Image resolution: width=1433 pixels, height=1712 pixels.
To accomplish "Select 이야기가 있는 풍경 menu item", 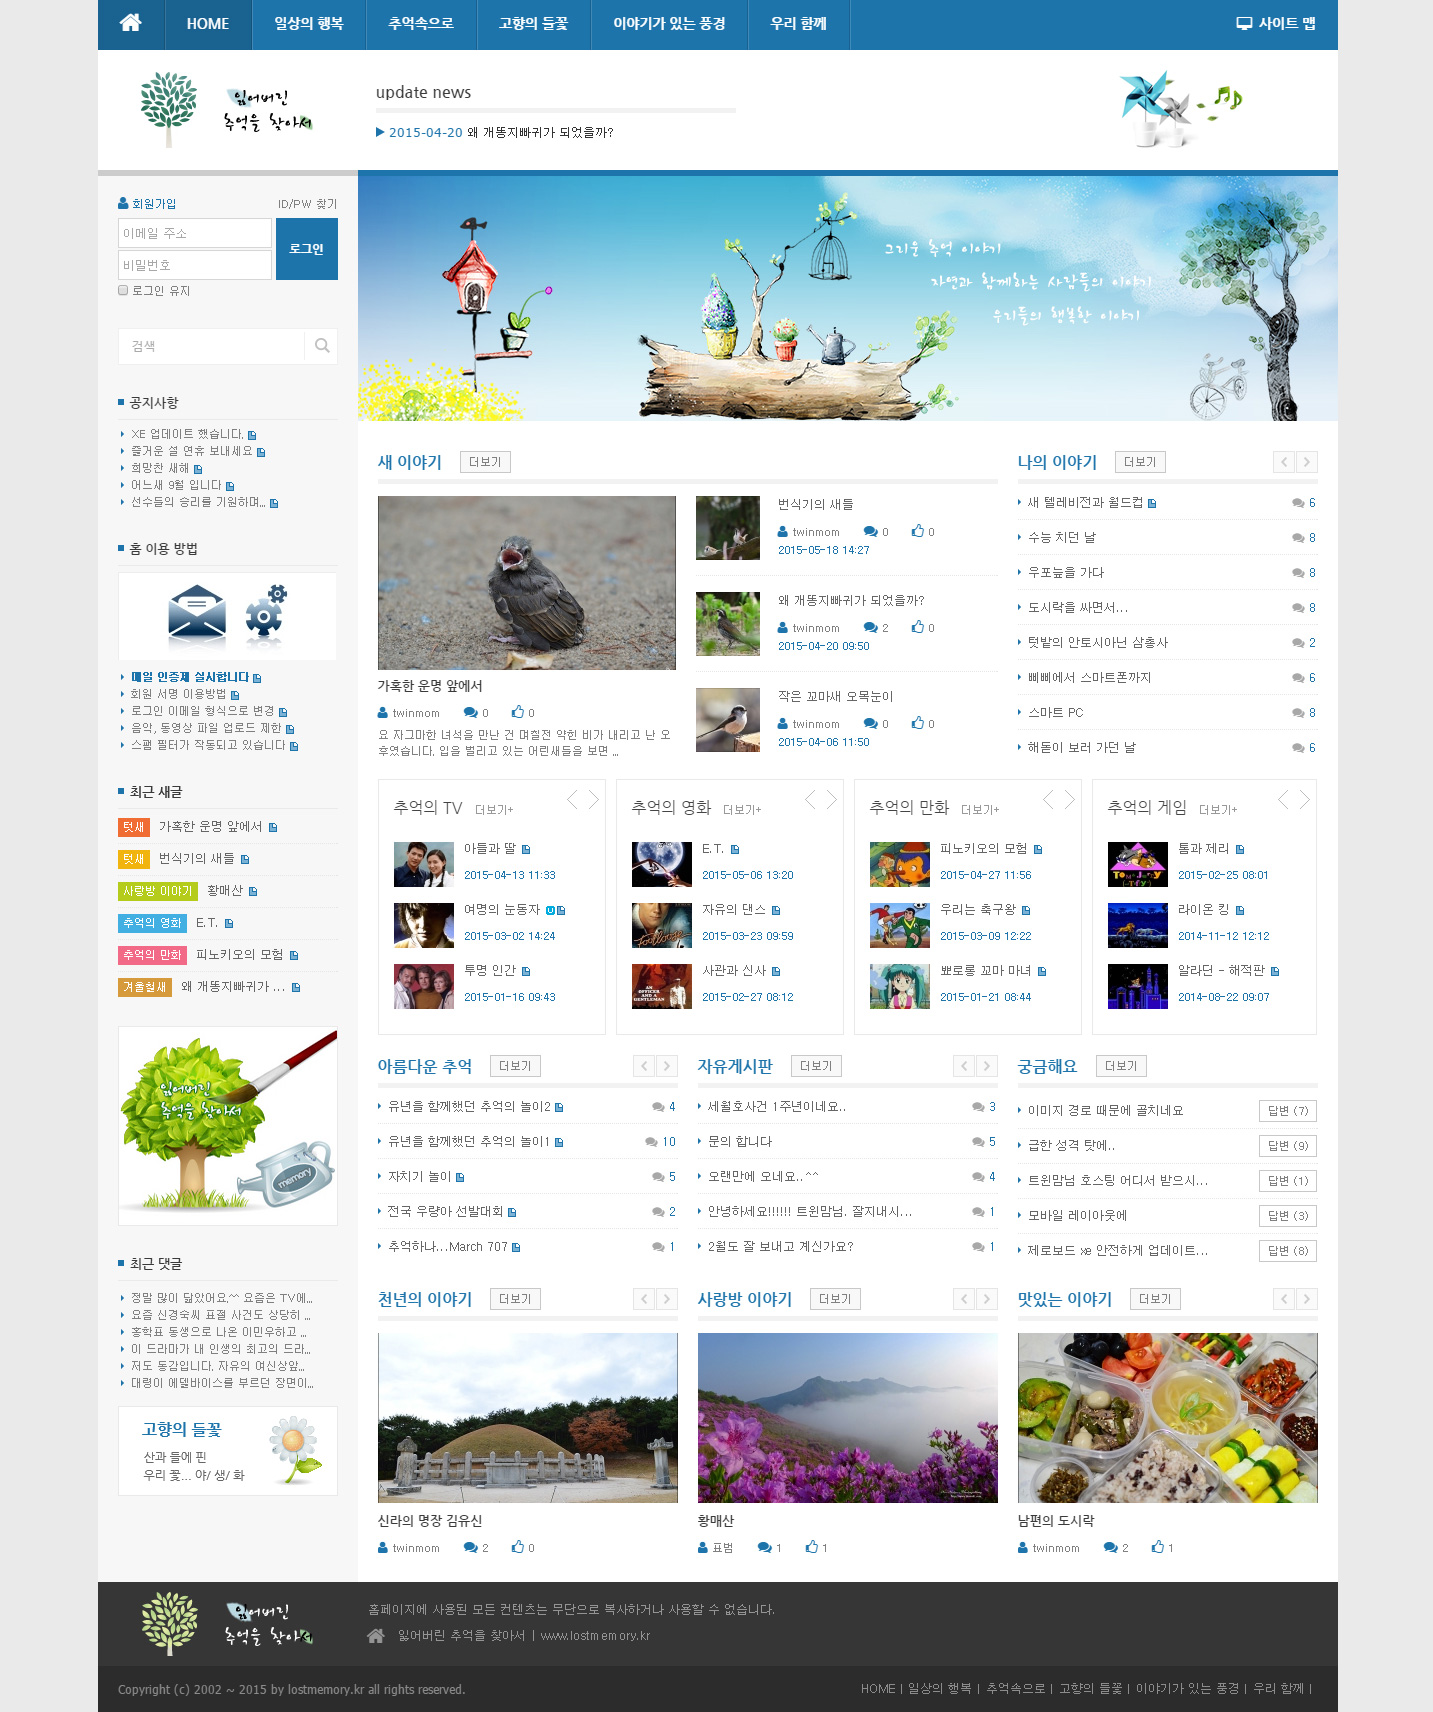I will (x=669, y=24).
